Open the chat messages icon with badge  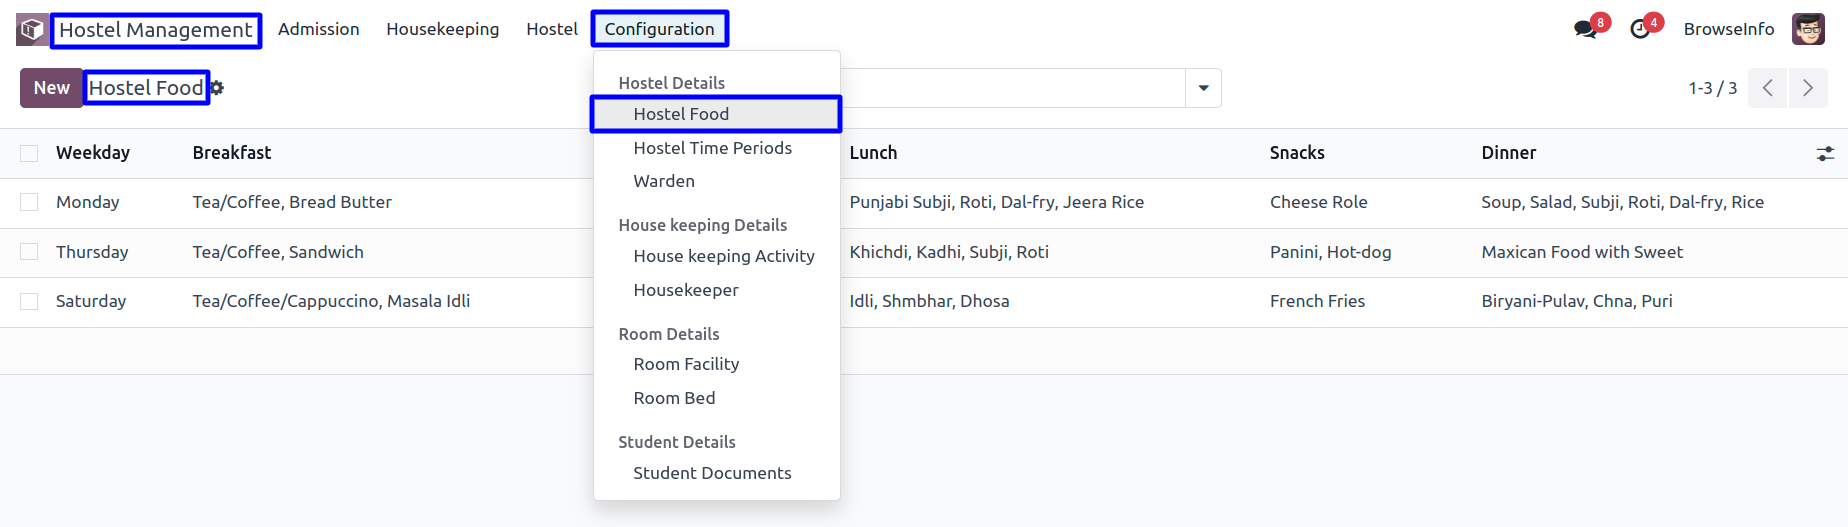1586,29
